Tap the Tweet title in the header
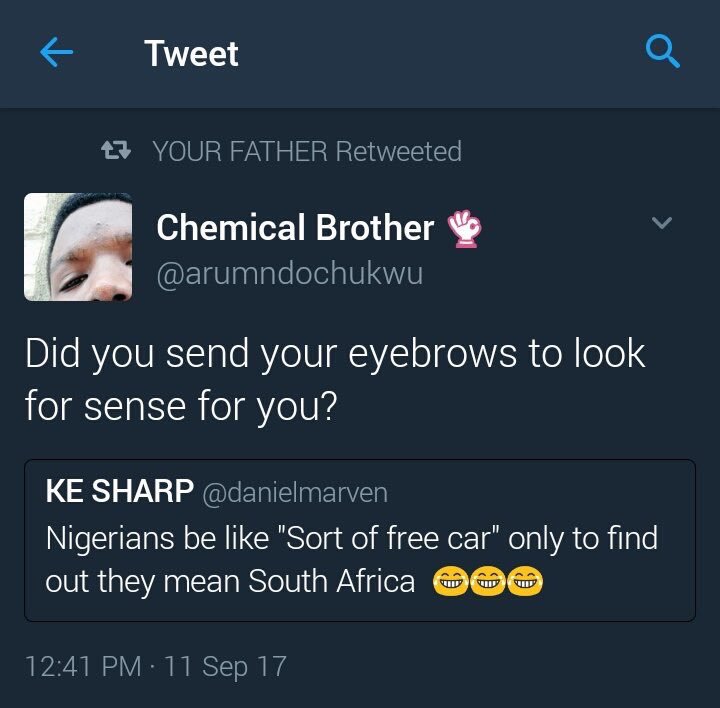This screenshot has width=720, height=708. [x=191, y=53]
